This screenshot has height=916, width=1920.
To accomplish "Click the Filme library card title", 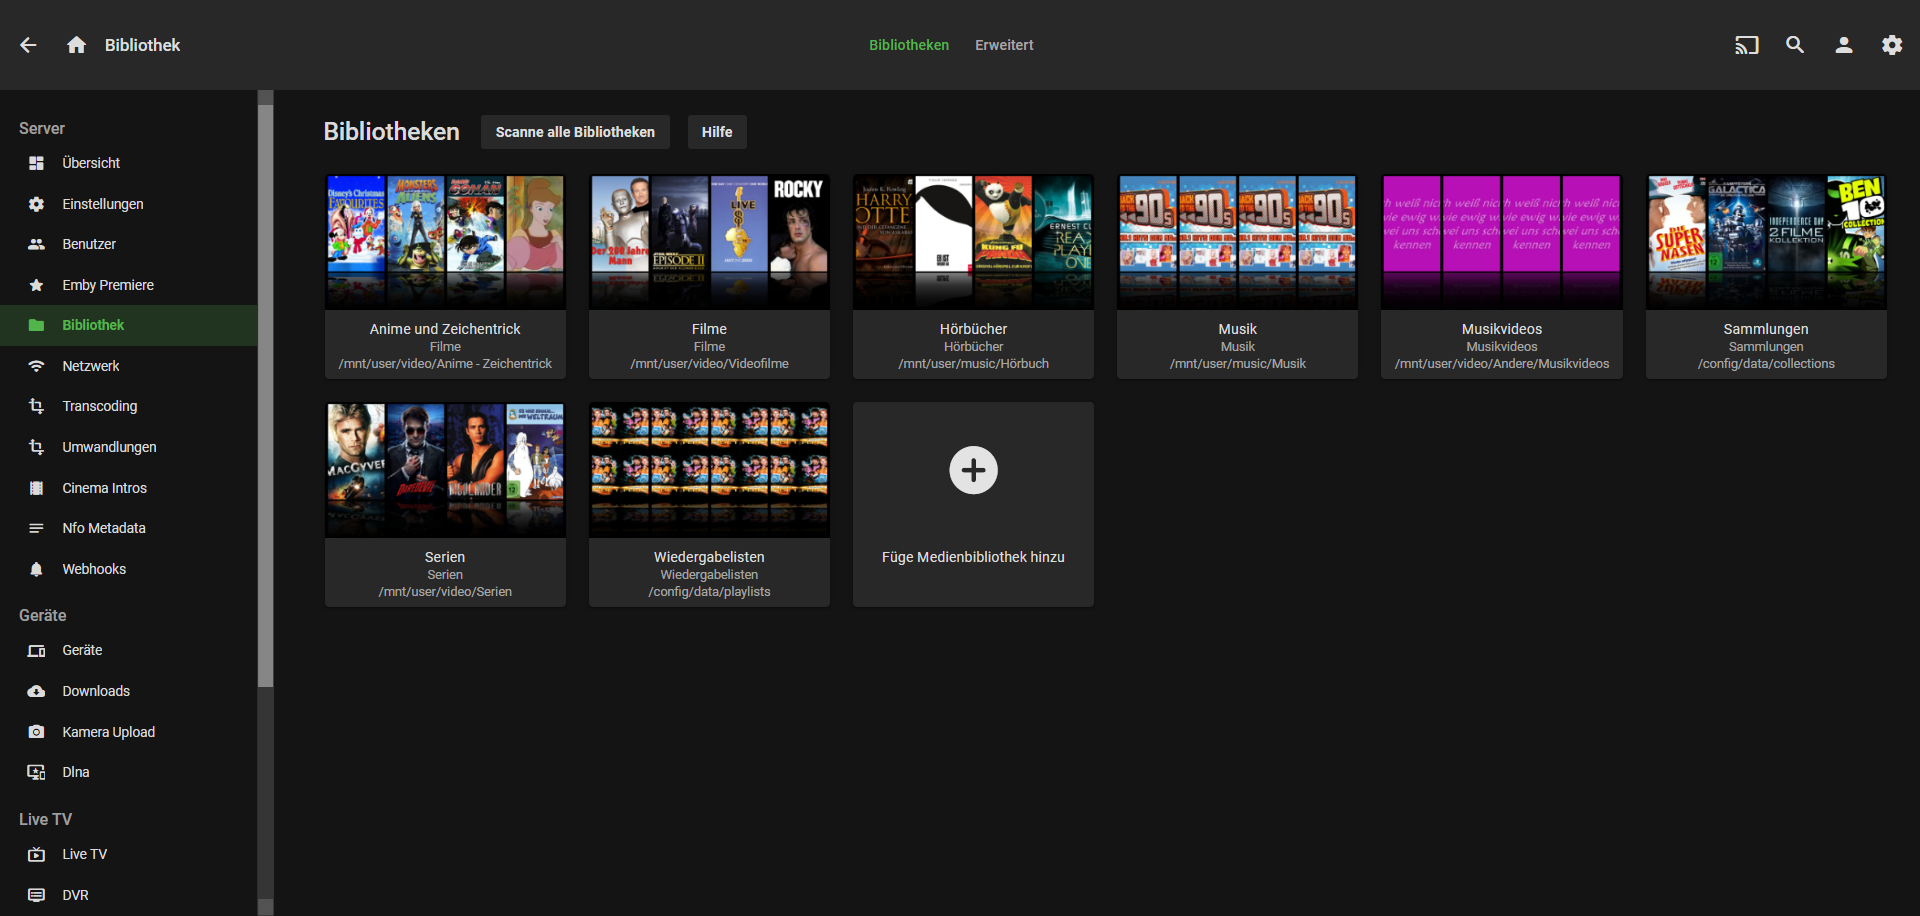I will tap(709, 329).
